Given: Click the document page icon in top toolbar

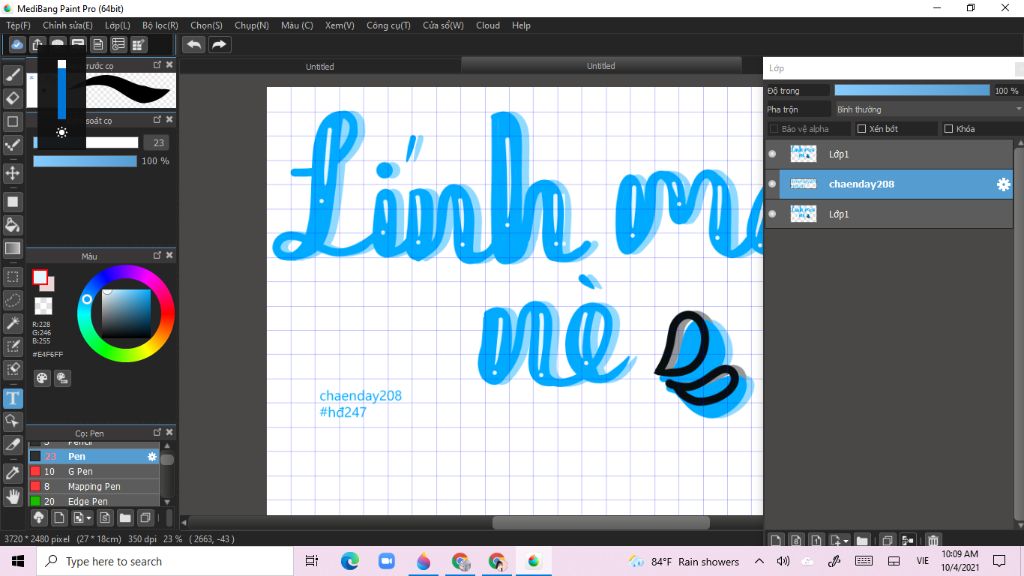Looking at the screenshot, I should [98, 44].
